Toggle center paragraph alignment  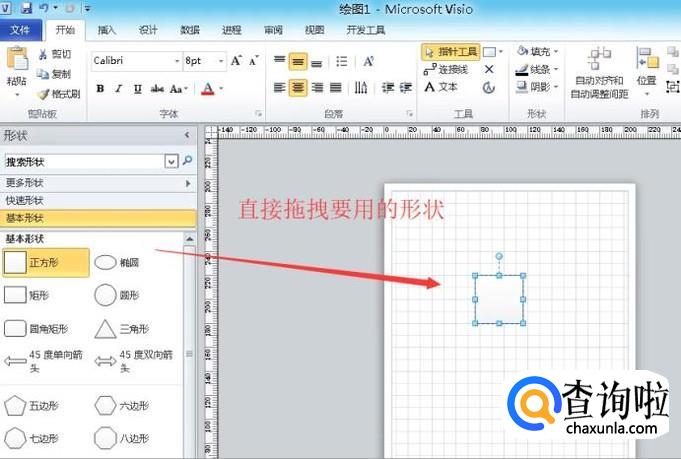click(x=298, y=88)
